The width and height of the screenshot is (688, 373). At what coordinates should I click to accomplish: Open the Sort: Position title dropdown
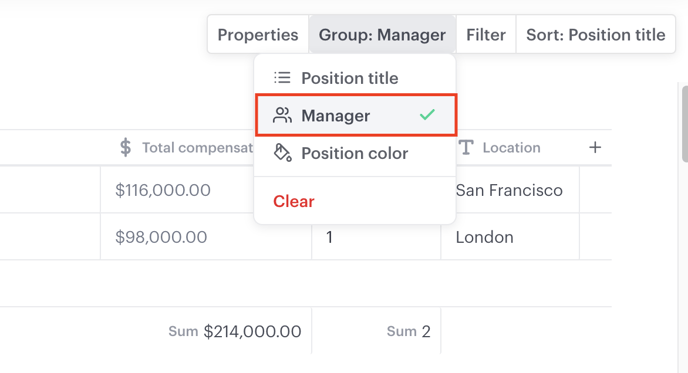coord(595,35)
